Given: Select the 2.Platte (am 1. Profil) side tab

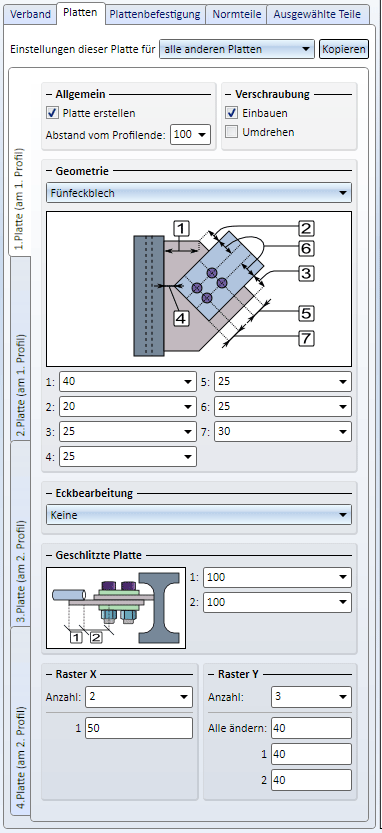Looking at the screenshot, I should (x=20, y=385).
